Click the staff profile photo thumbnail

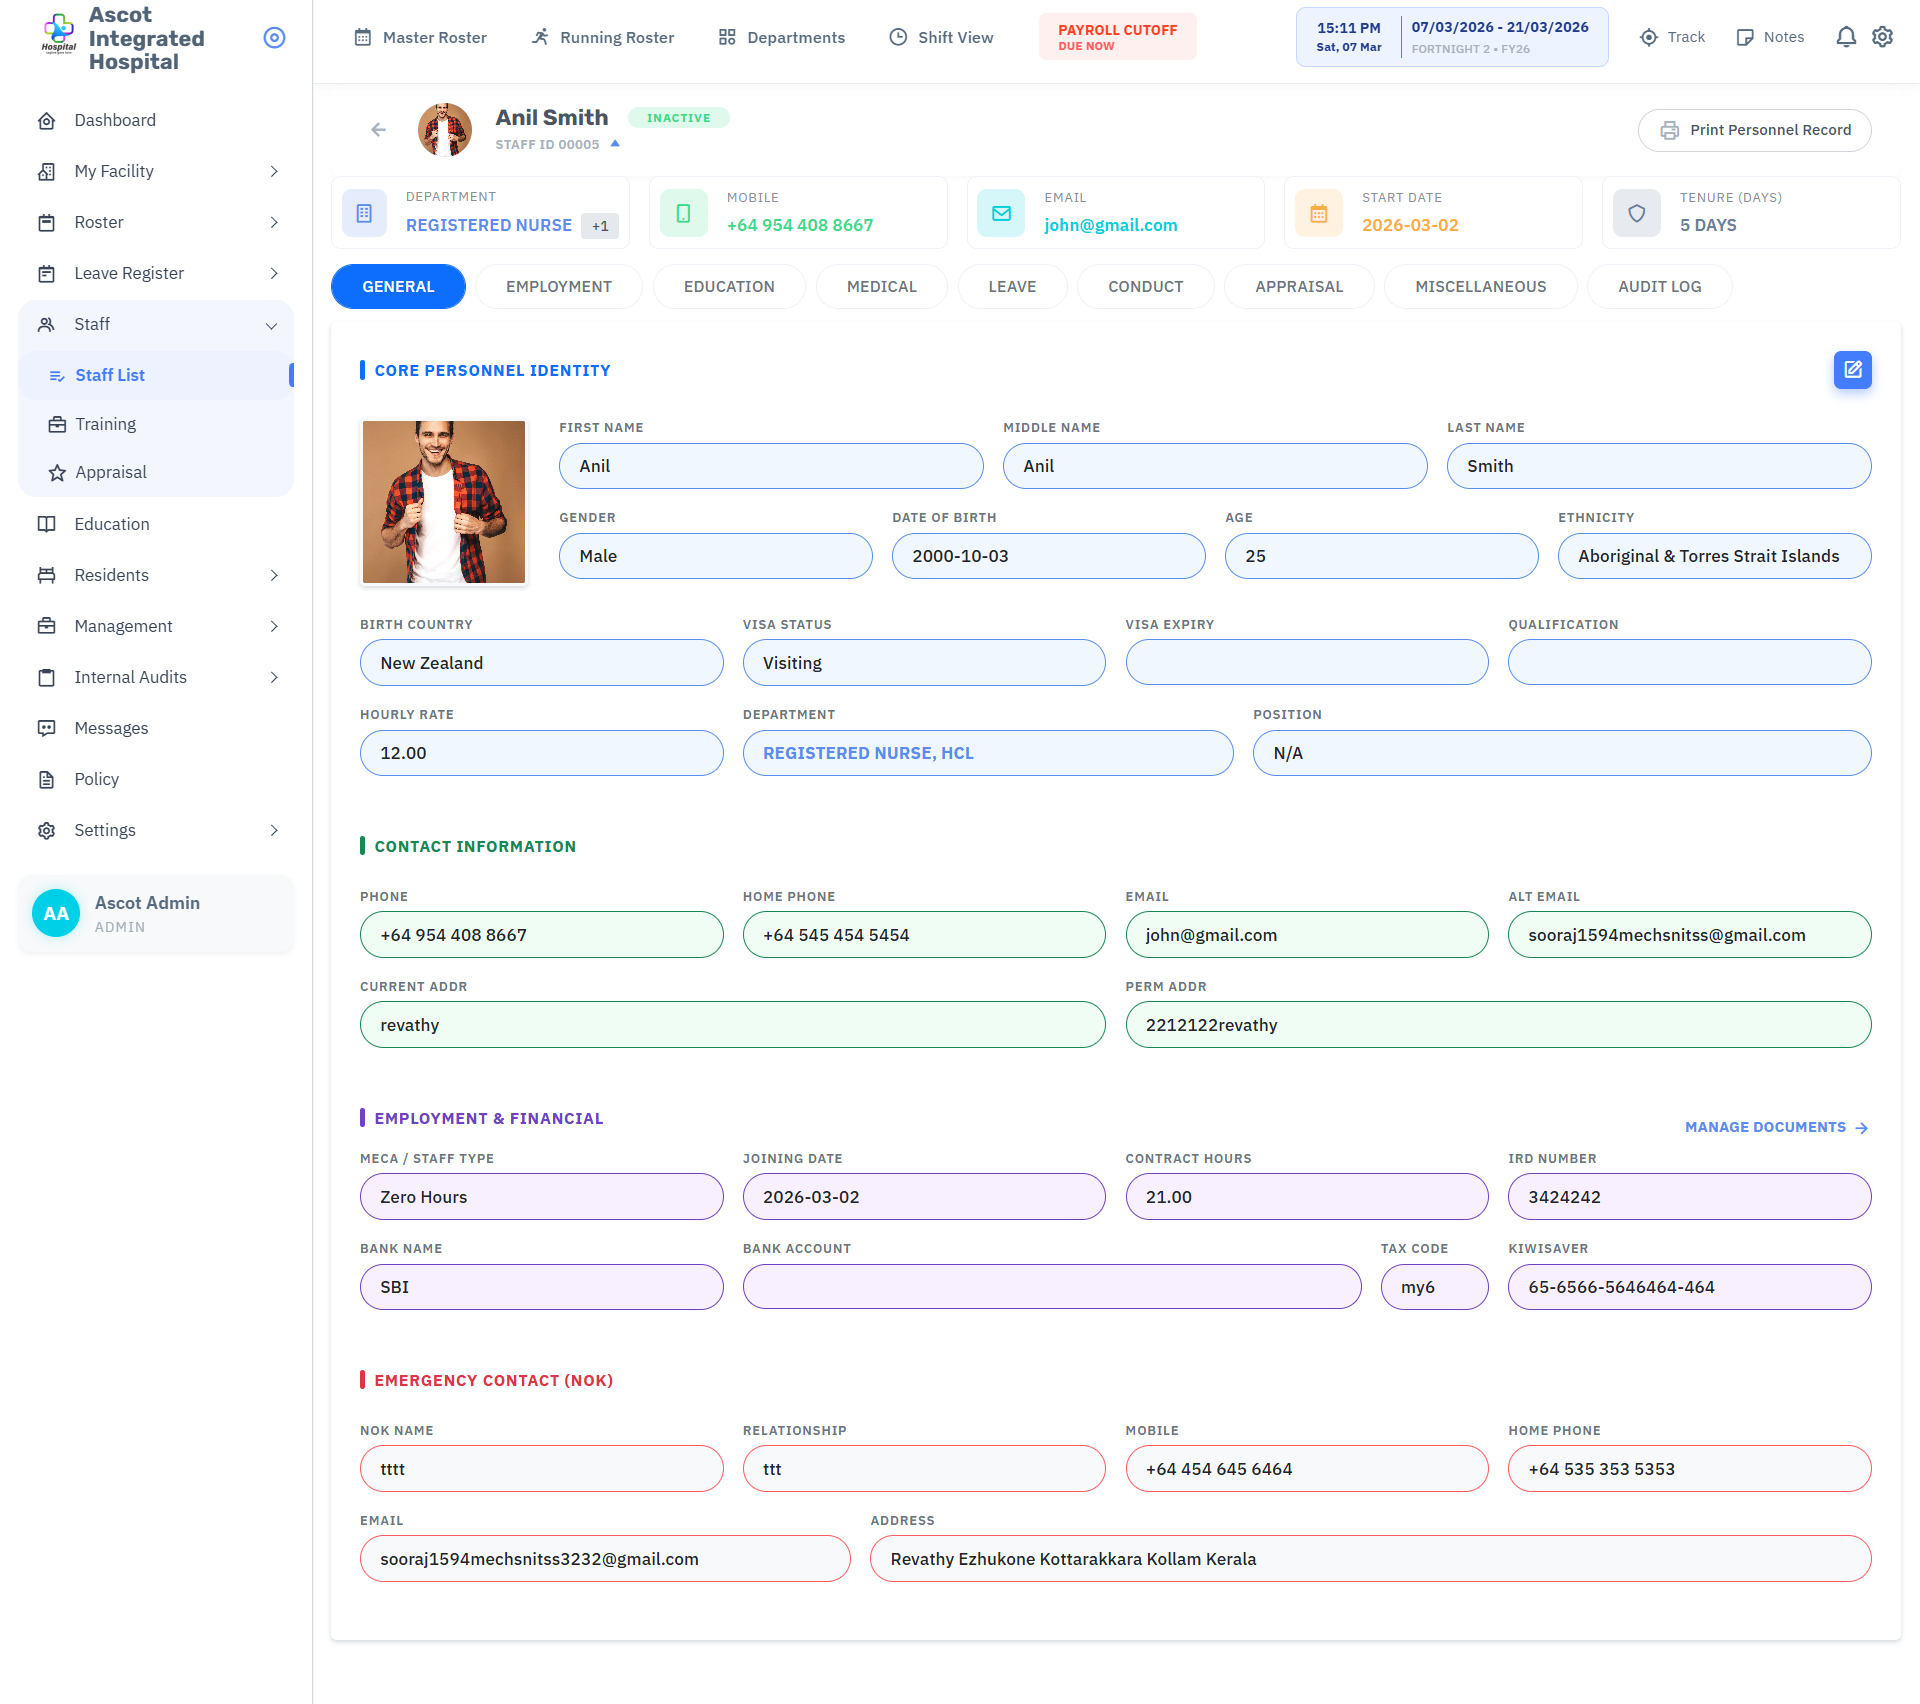pyautogui.click(x=444, y=502)
